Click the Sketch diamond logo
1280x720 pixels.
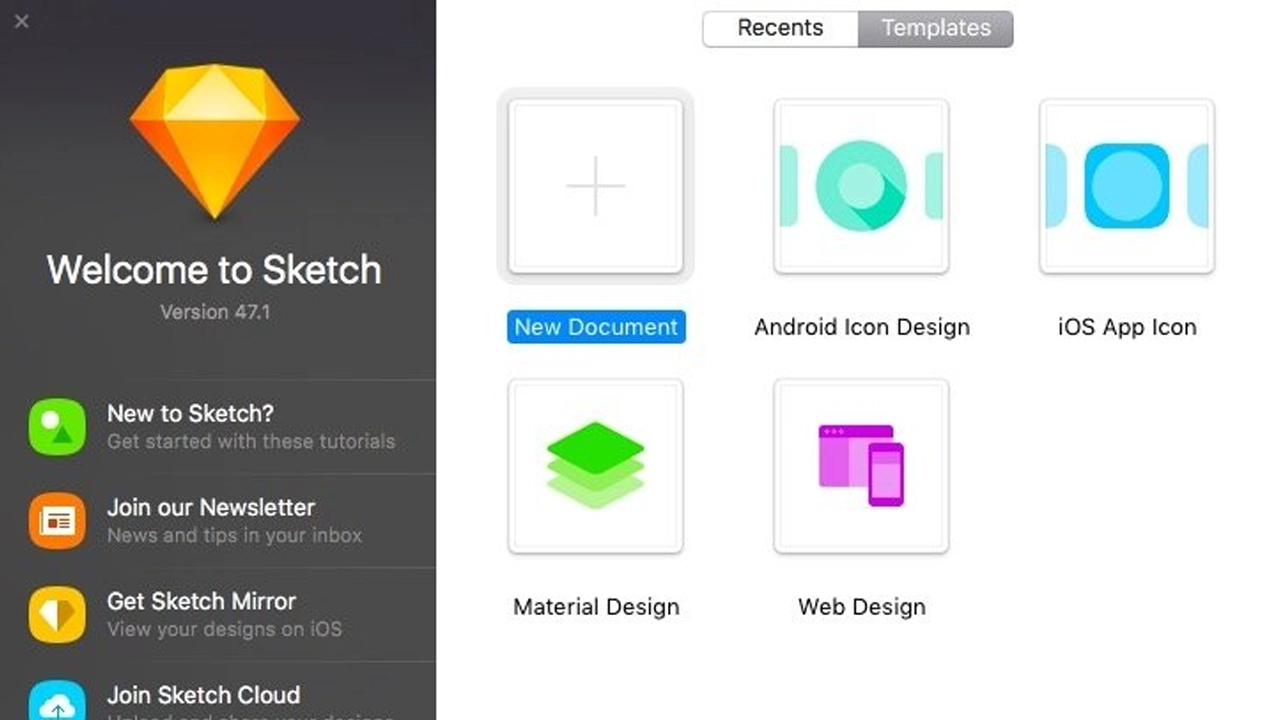tap(215, 141)
